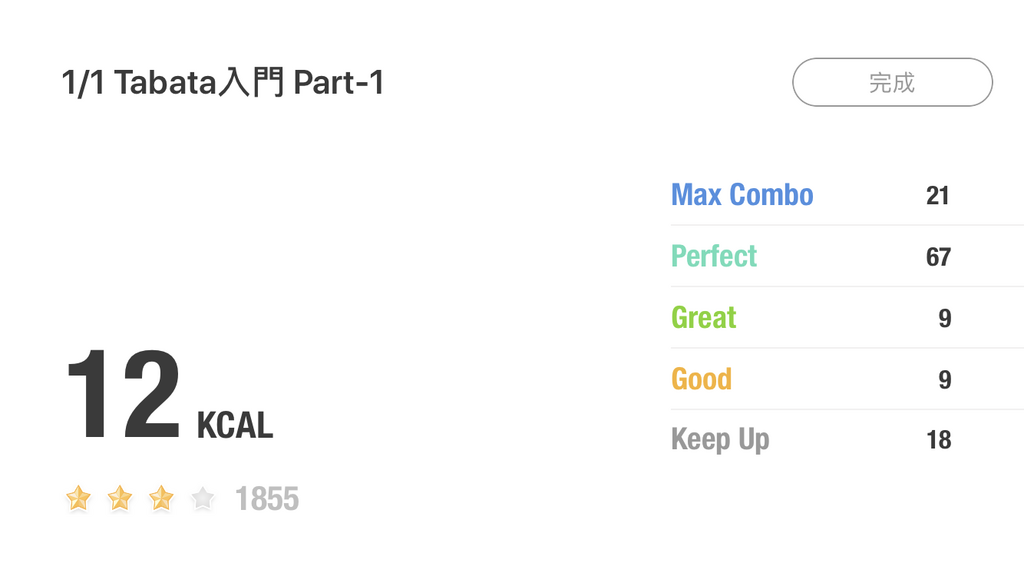Screen dimensions: 1024x576
Task: Click the large 12 calorie number
Action: 123,395
